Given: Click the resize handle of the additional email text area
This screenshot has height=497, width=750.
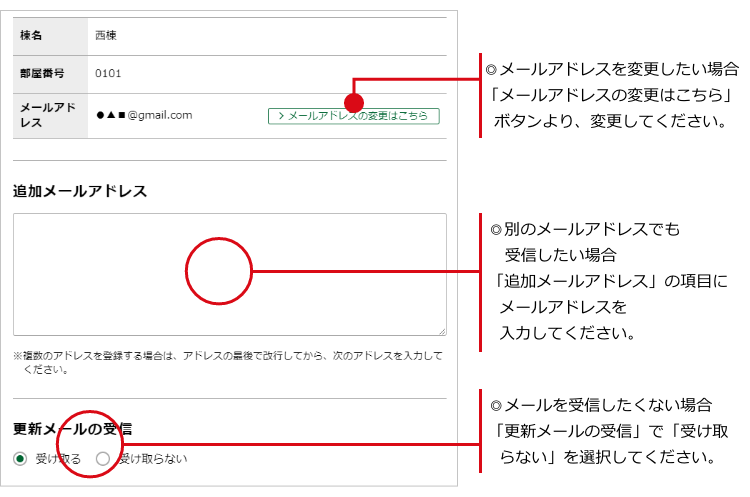Looking at the screenshot, I should [441, 330].
